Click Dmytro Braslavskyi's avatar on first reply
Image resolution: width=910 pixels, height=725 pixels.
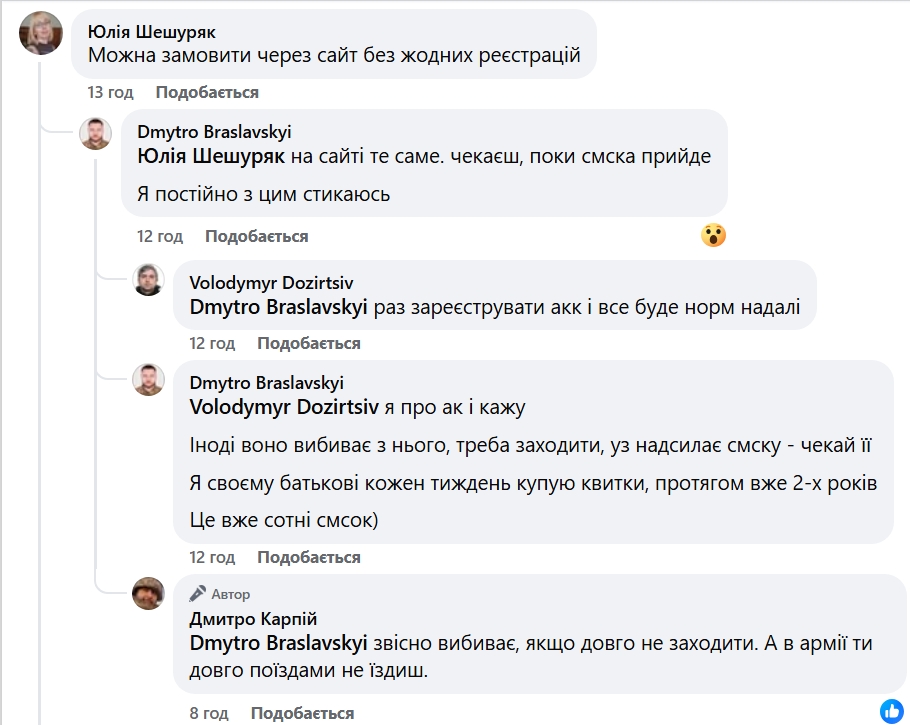click(95, 133)
